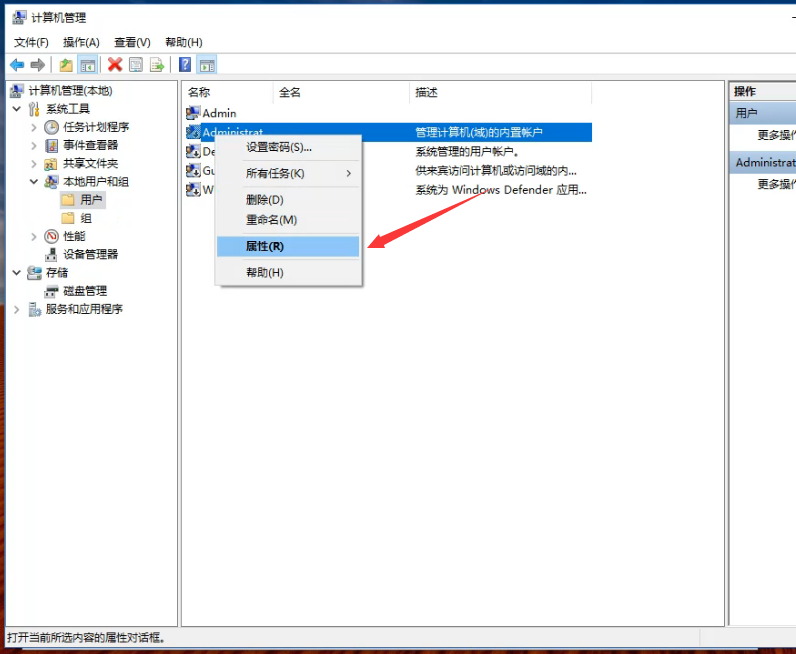Click the Device Manager (设备管理器) icon

tap(51, 254)
